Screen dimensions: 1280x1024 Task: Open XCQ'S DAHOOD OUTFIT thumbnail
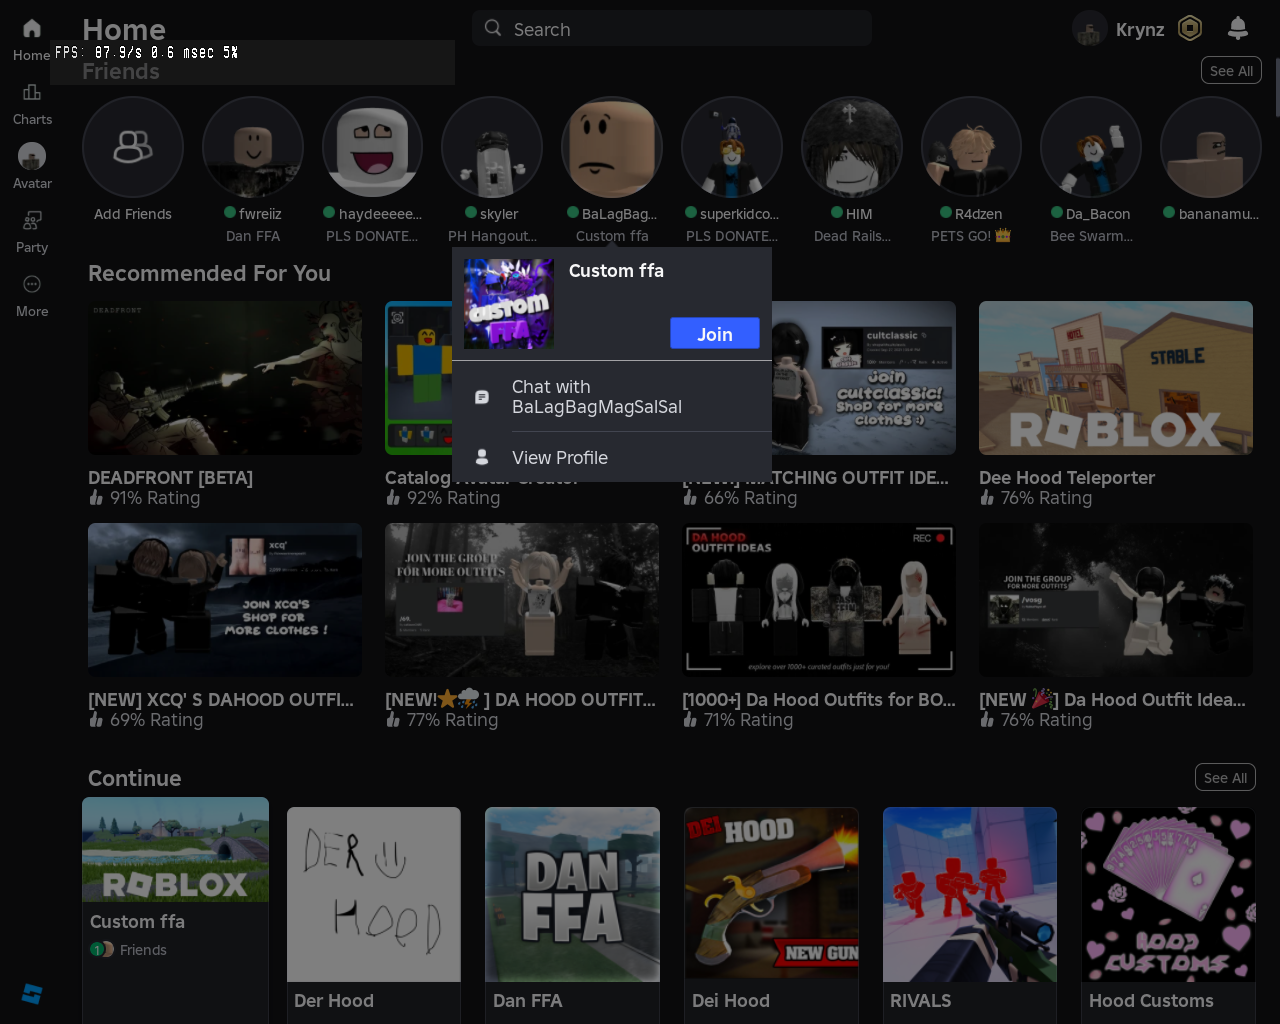click(x=225, y=600)
